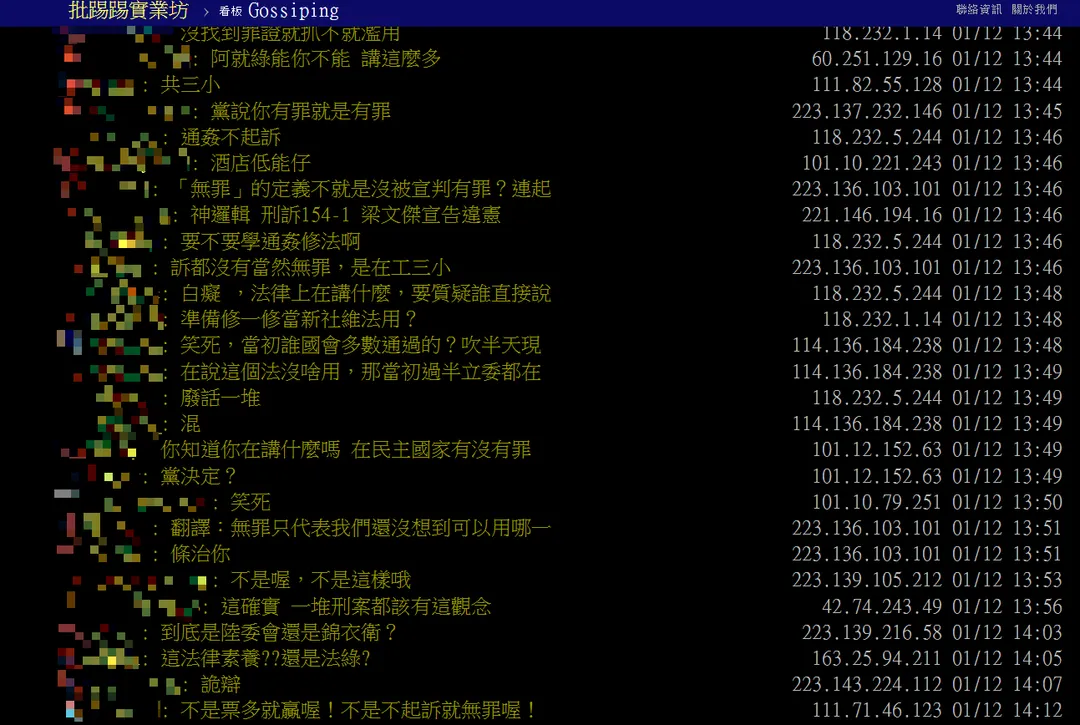Click comment 這確實 一堆刑案都該有這觀念
Screen dimensions: 1080x725
[356, 607]
